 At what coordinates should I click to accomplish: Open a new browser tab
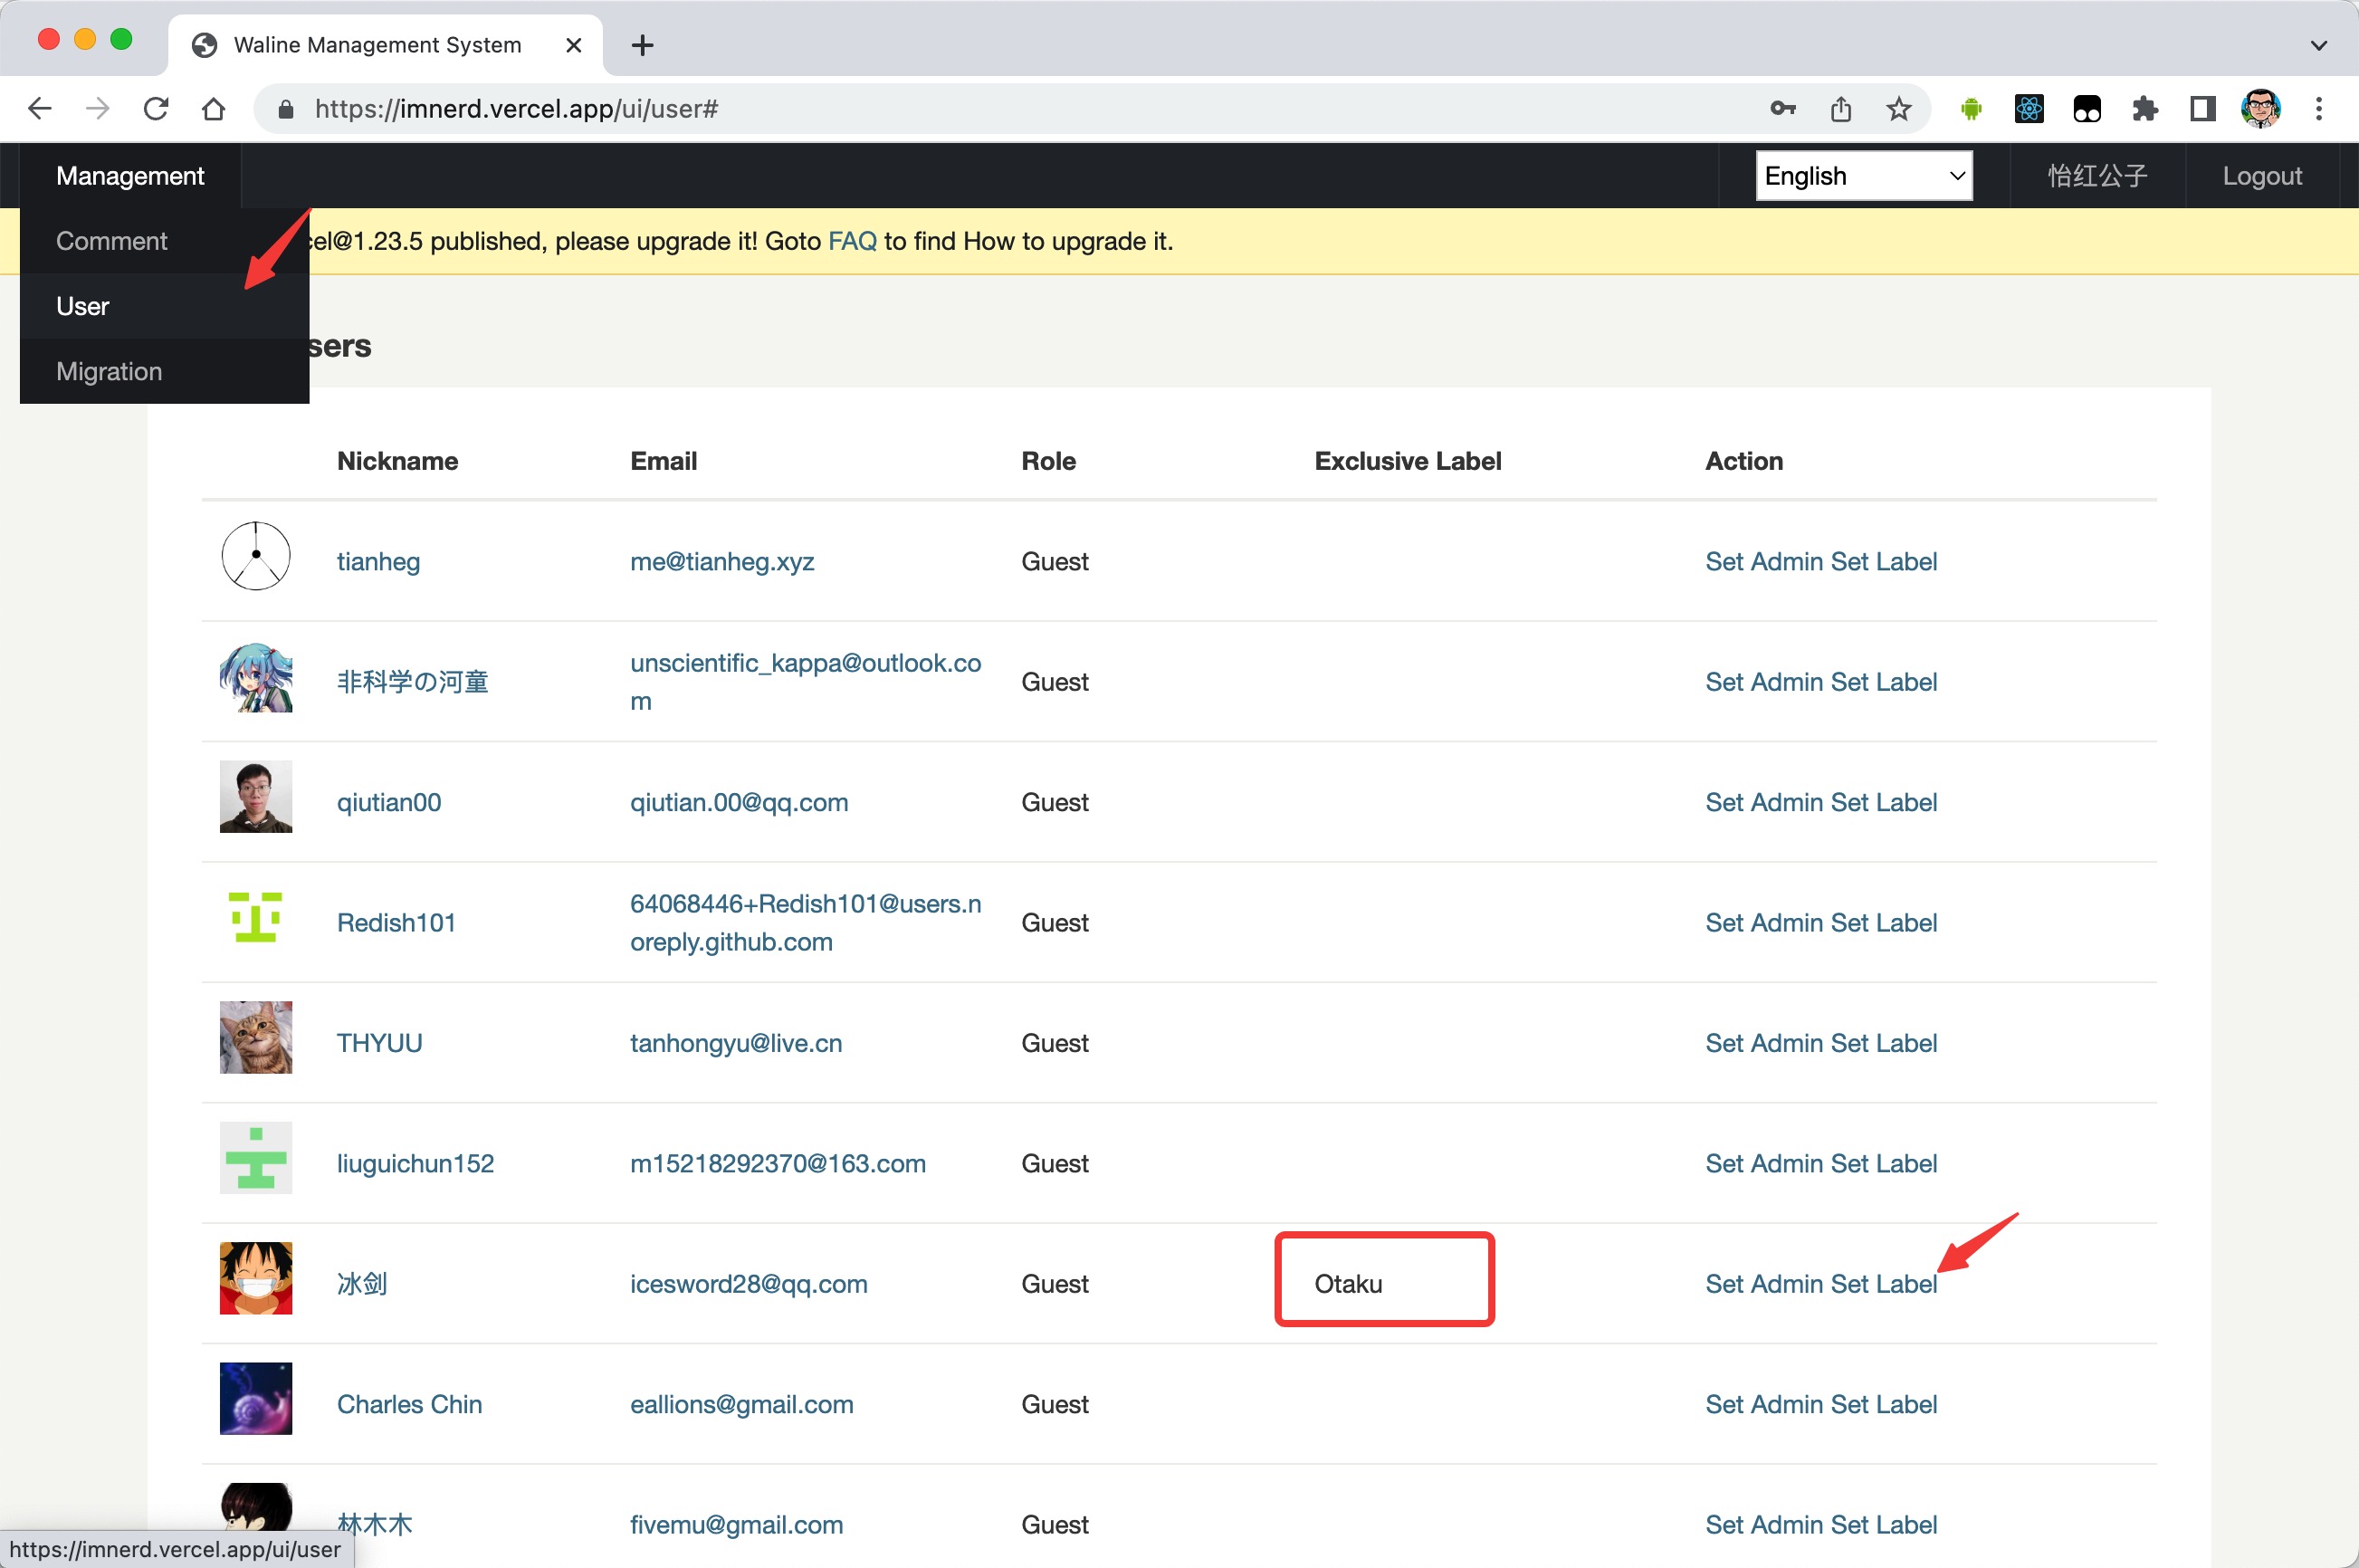643,45
